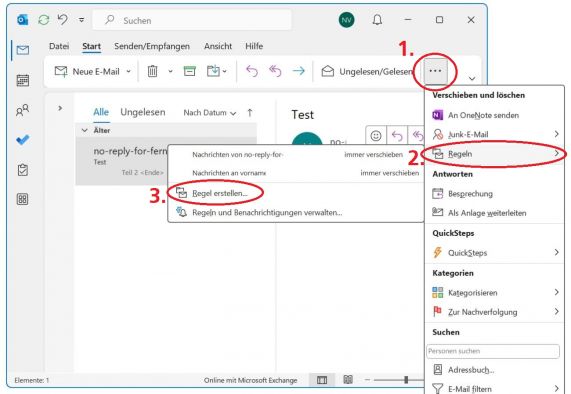
Task: Open the E-Mail filtern submenu
Action: click(494, 388)
